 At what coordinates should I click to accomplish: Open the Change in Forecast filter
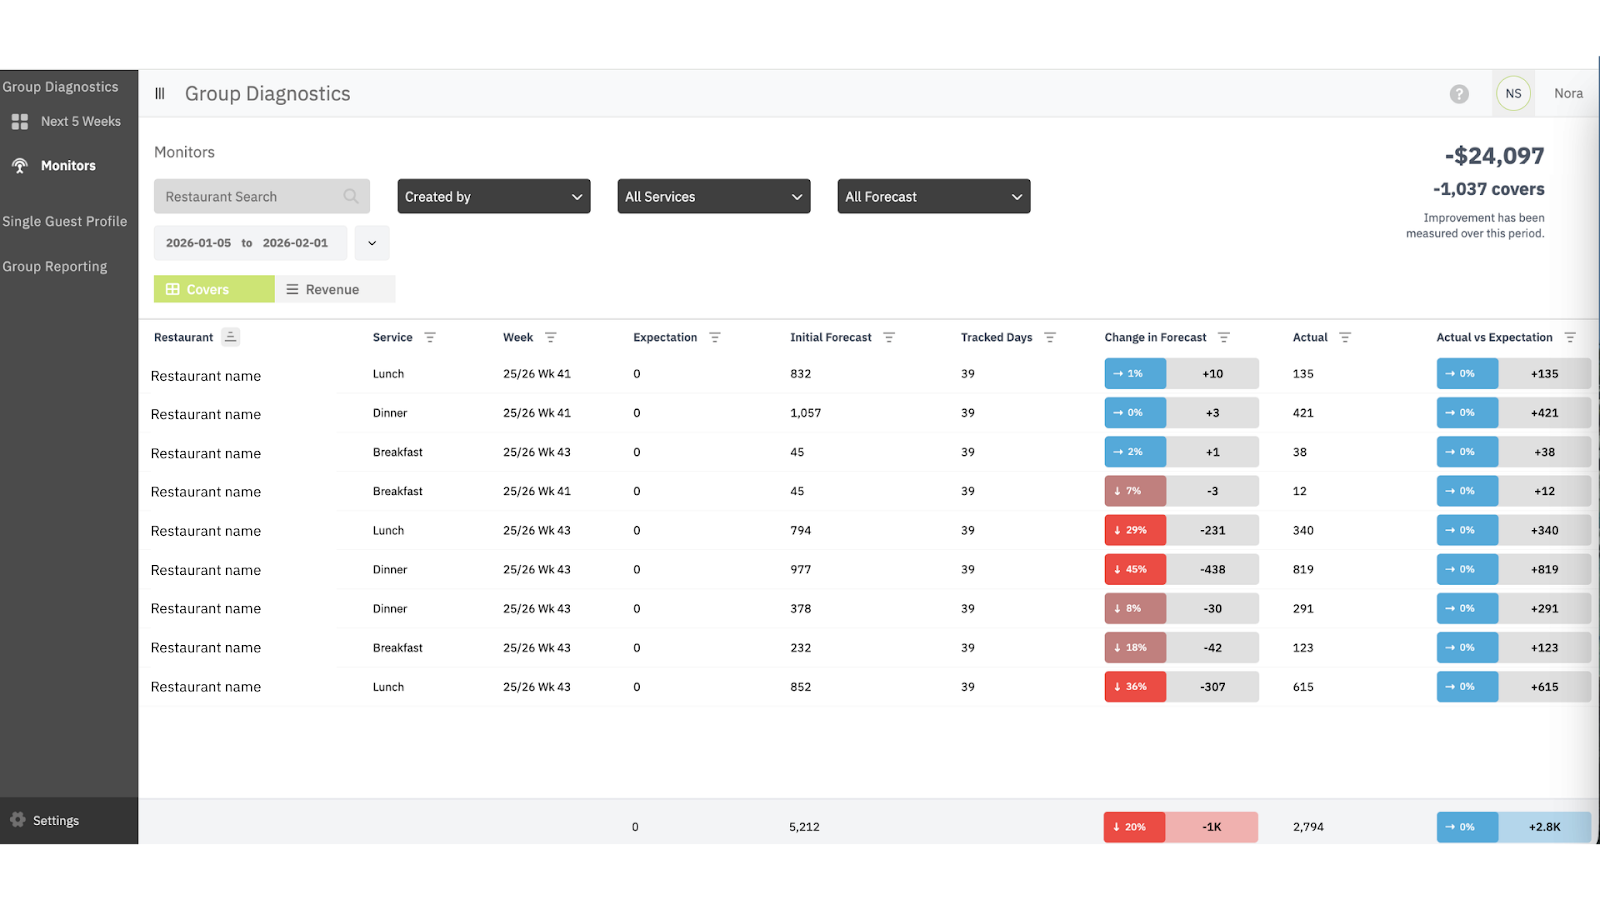point(1224,338)
